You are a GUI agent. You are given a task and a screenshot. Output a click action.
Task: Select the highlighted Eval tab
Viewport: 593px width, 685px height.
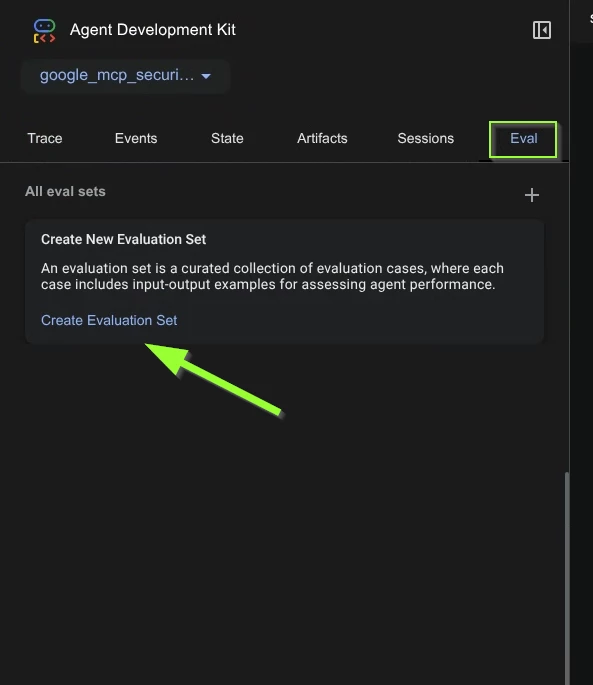tap(524, 139)
